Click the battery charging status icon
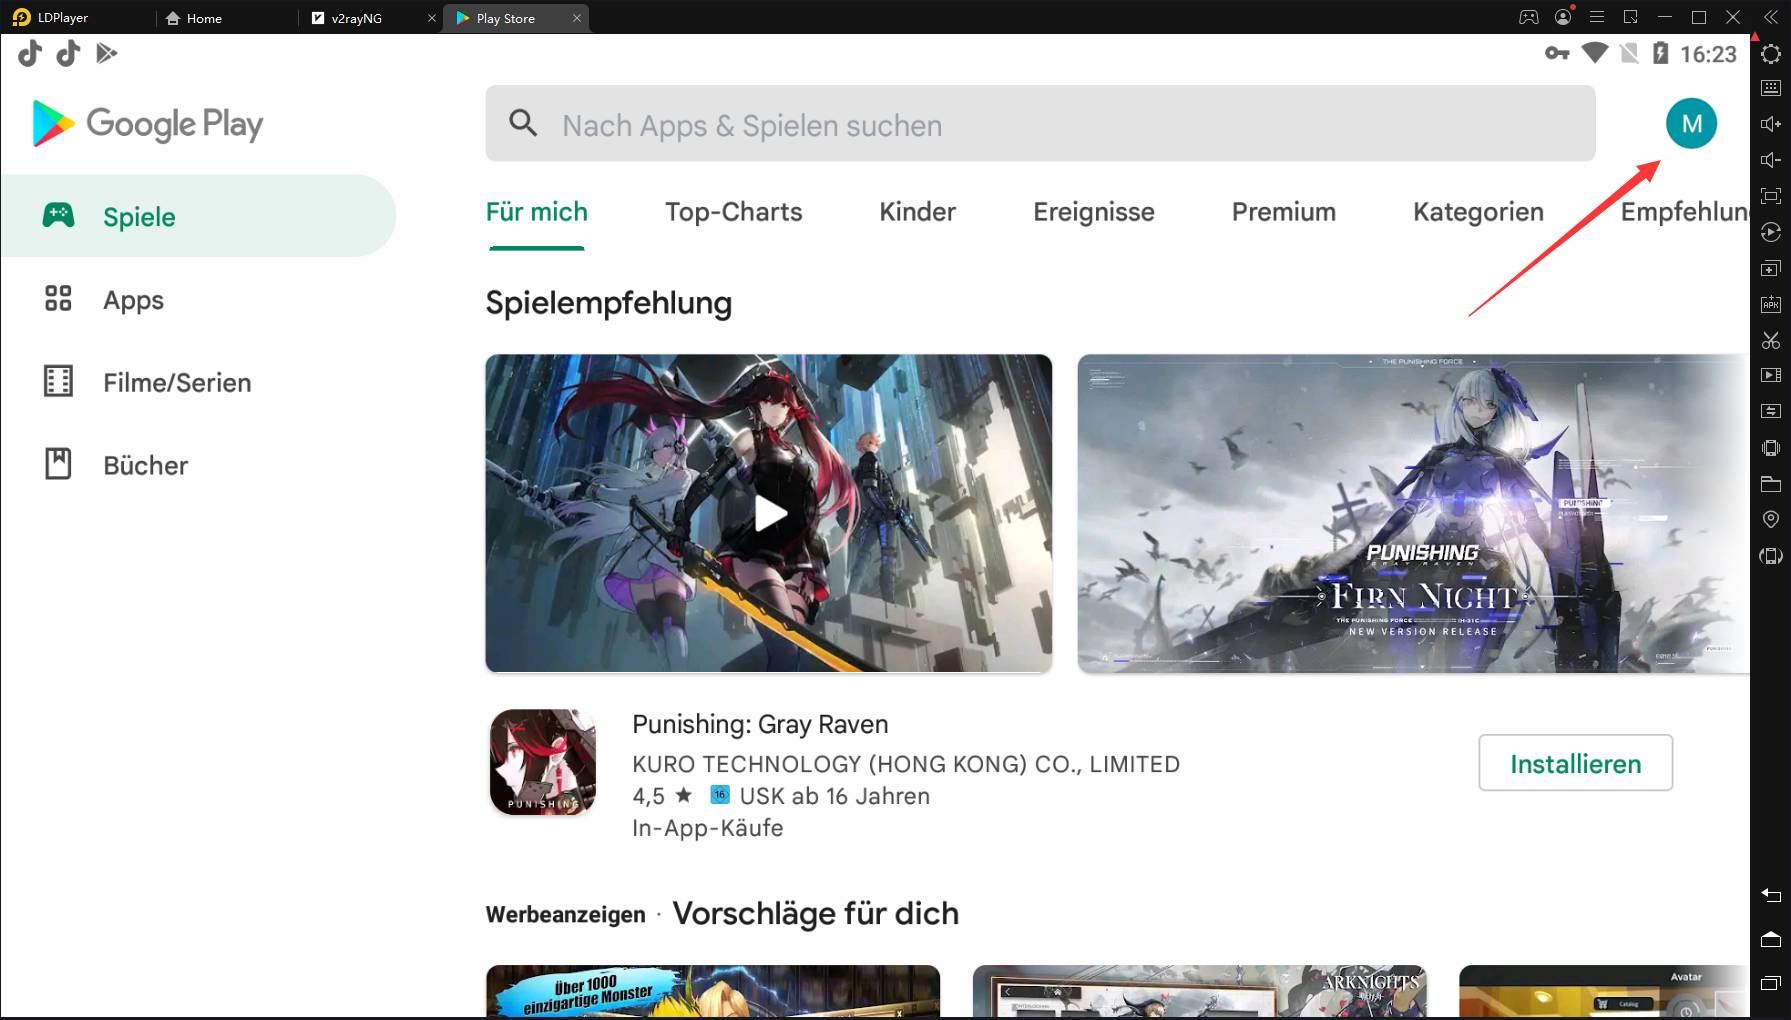1791x1020 pixels. pyautogui.click(x=1661, y=53)
